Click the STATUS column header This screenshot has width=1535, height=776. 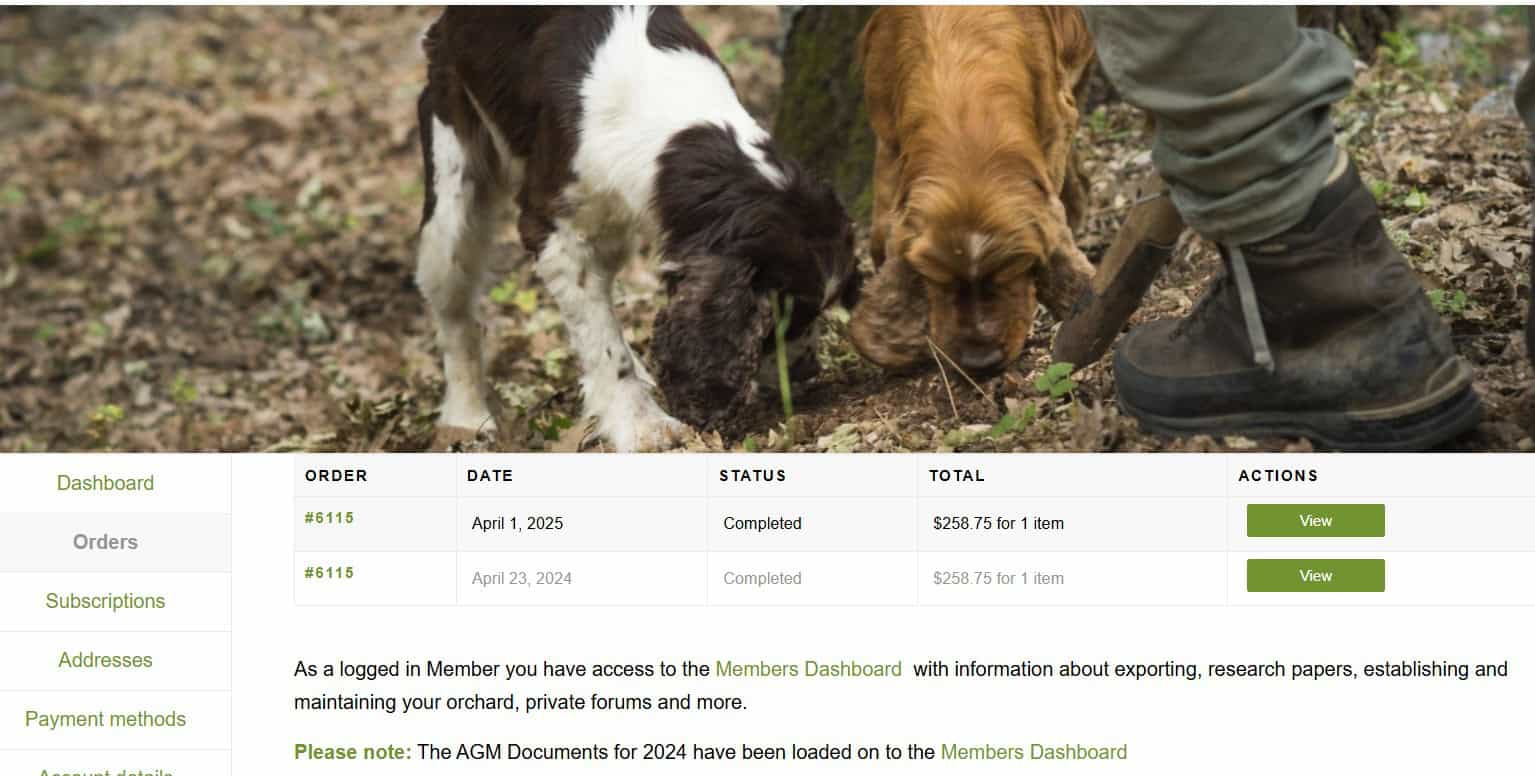pyautogui.click(x=753, y=476)
